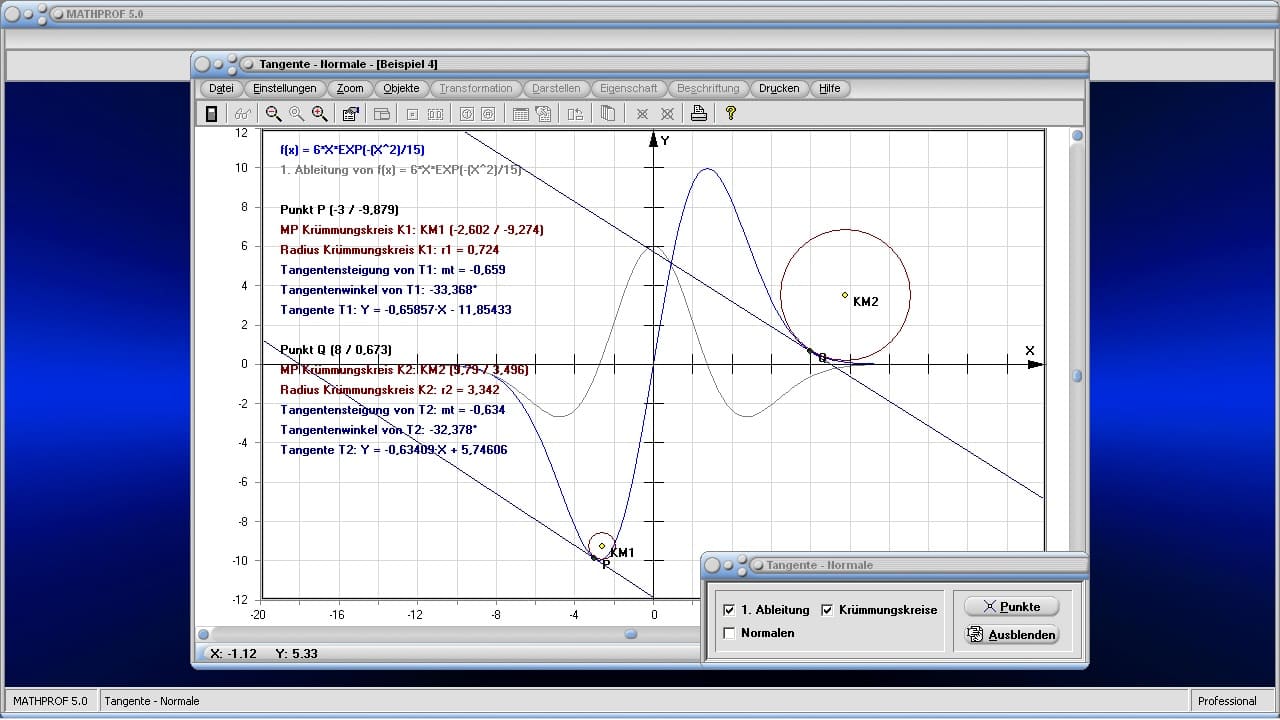This screenshot has height=720, width=1280.
Task: Click the greyed Darstellen menu
Action: pos(556,88)
